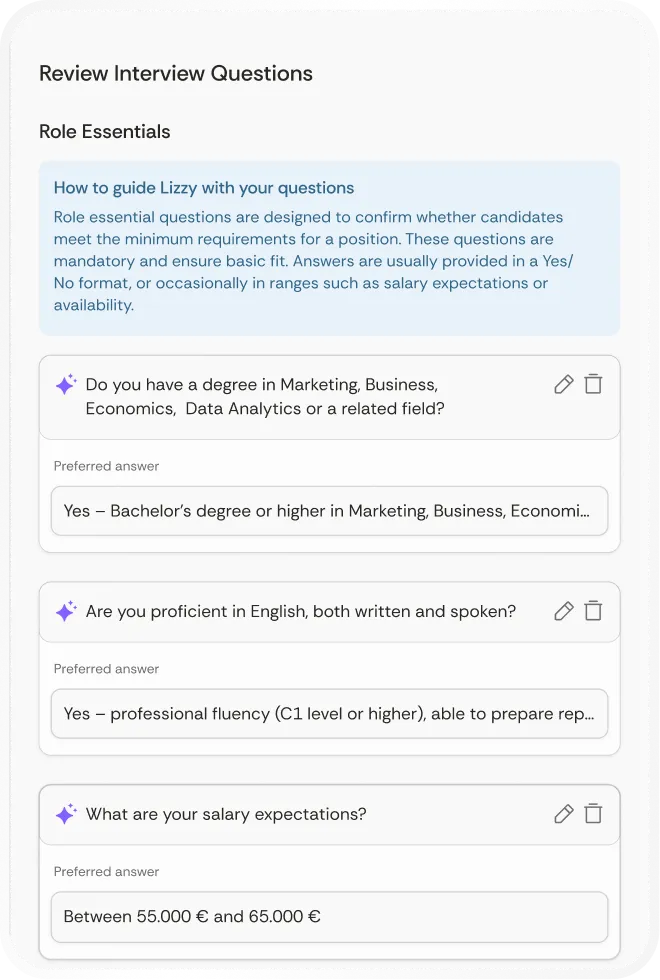
Task: Click the salary range answer field
Action: click(330, 917)
